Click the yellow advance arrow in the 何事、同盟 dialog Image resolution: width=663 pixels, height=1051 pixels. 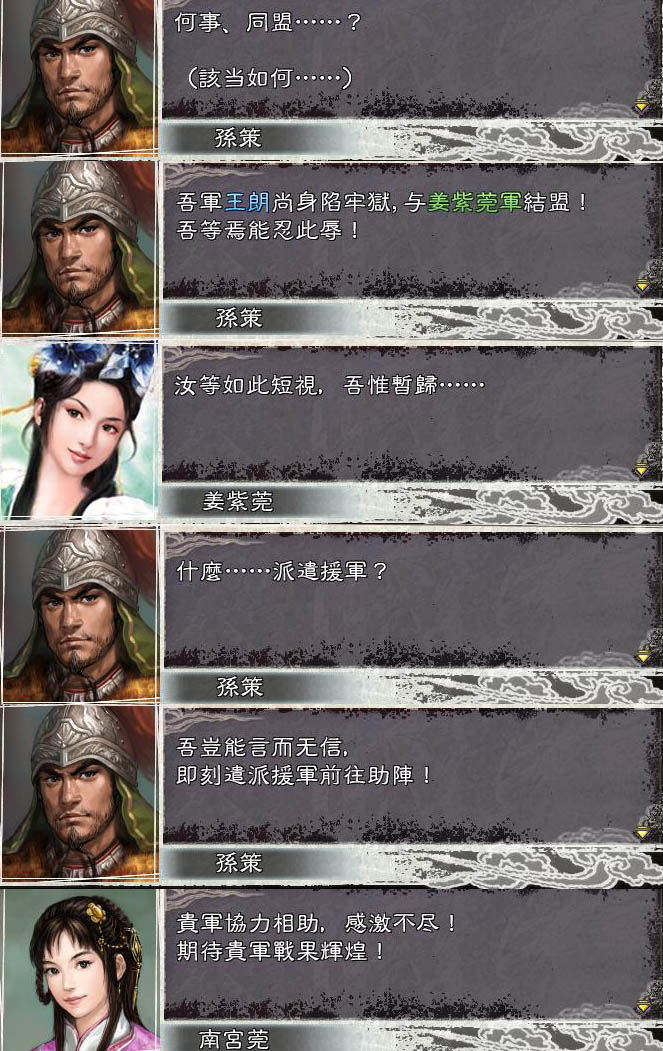point(642,105)
